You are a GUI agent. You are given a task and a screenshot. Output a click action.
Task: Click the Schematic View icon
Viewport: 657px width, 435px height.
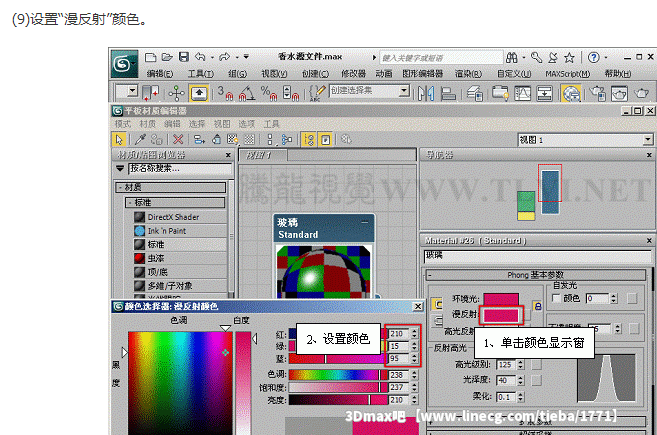click(544, 93)
